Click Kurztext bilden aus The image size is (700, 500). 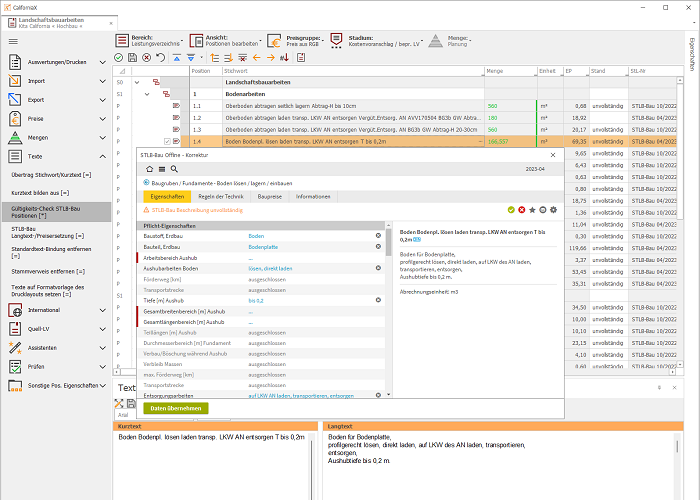coord(40,193)
